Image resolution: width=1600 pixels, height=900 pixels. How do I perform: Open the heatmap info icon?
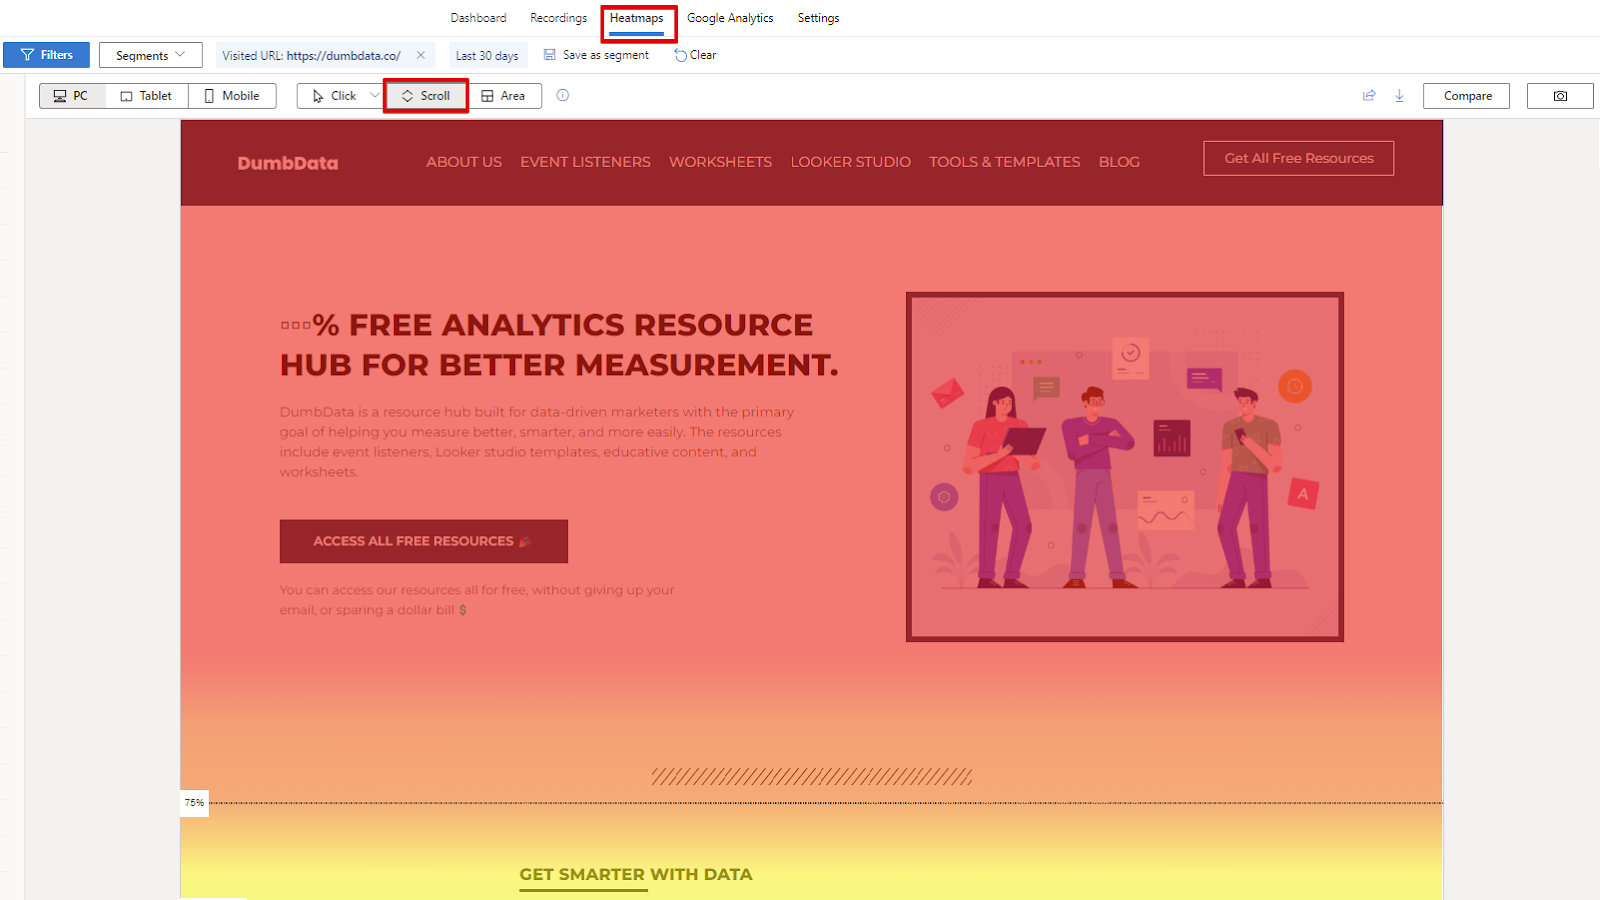pyautogui.click(x=563, y=96)
